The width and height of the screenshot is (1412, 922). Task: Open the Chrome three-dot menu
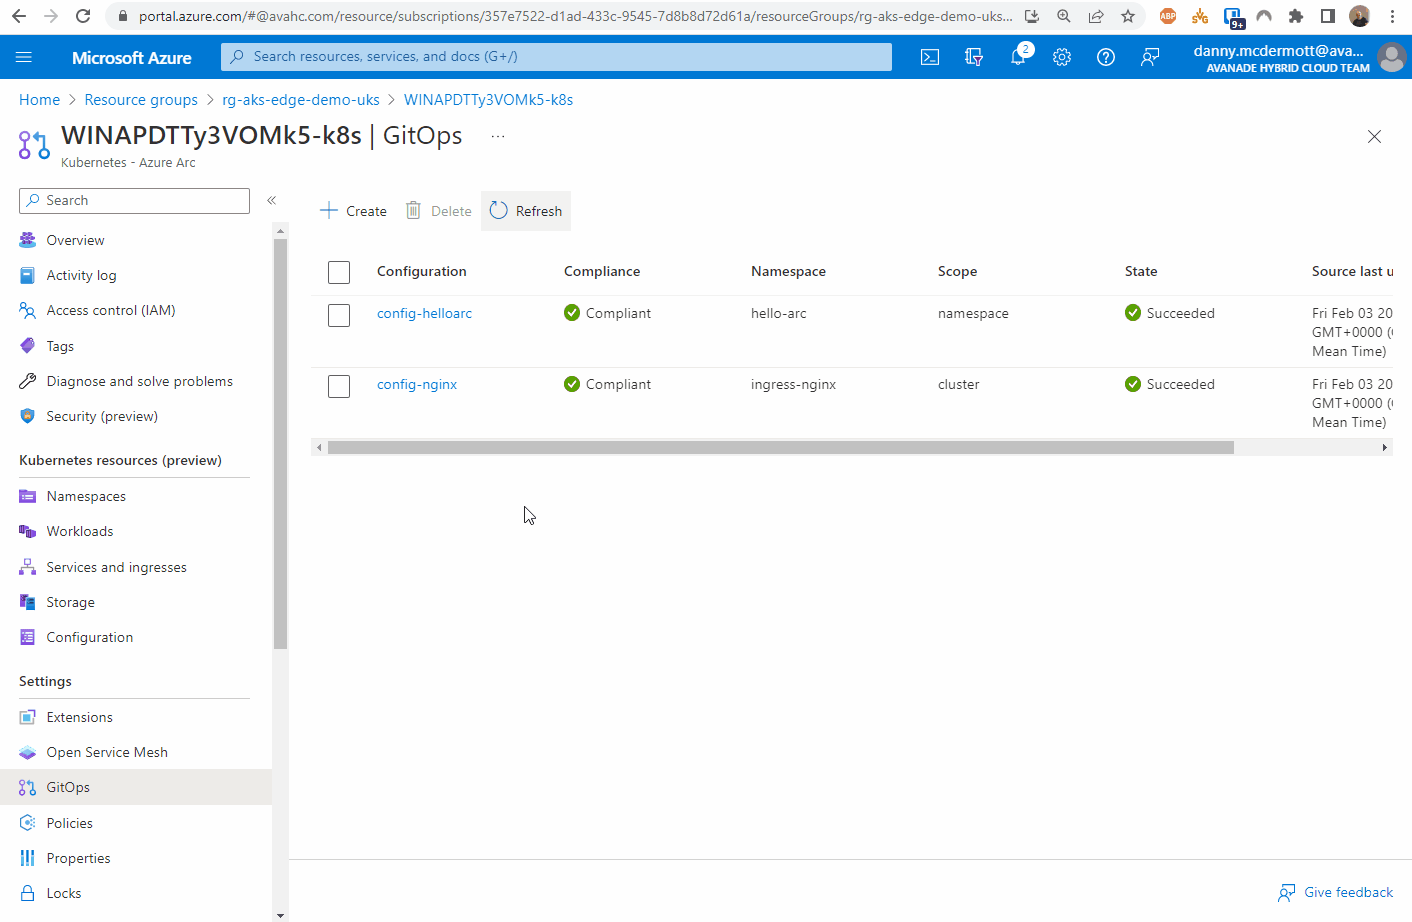(1392, 16)
